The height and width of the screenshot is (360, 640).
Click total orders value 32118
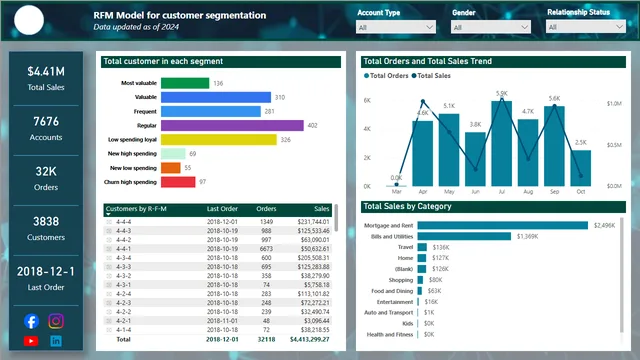click(x=266, y=340)
